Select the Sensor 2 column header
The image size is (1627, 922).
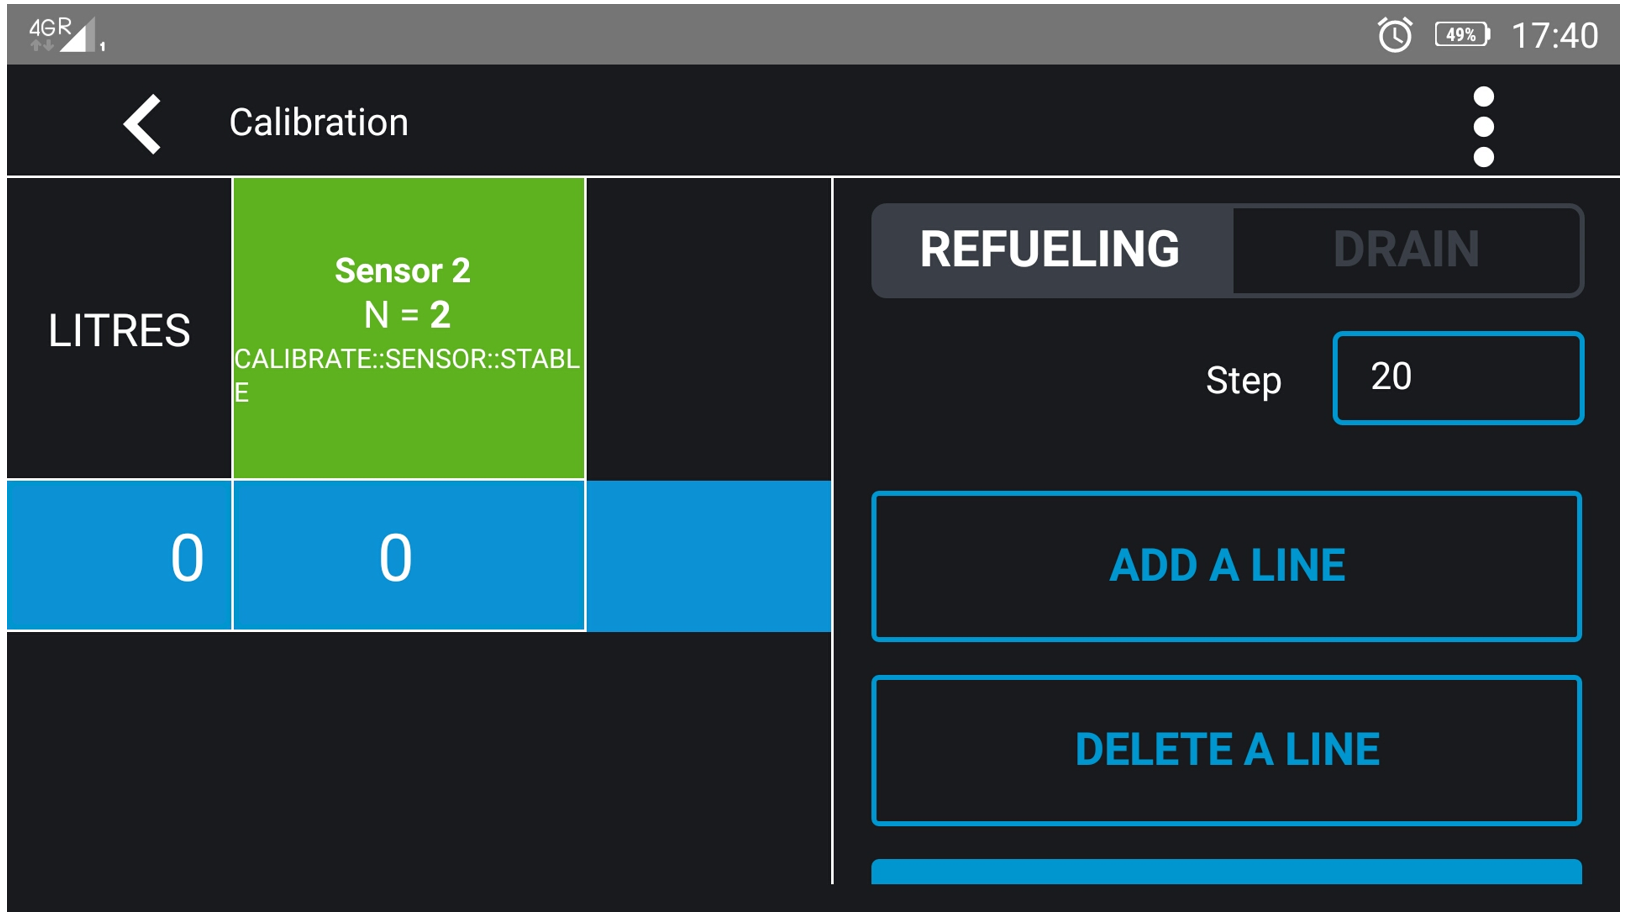point(408,328)
